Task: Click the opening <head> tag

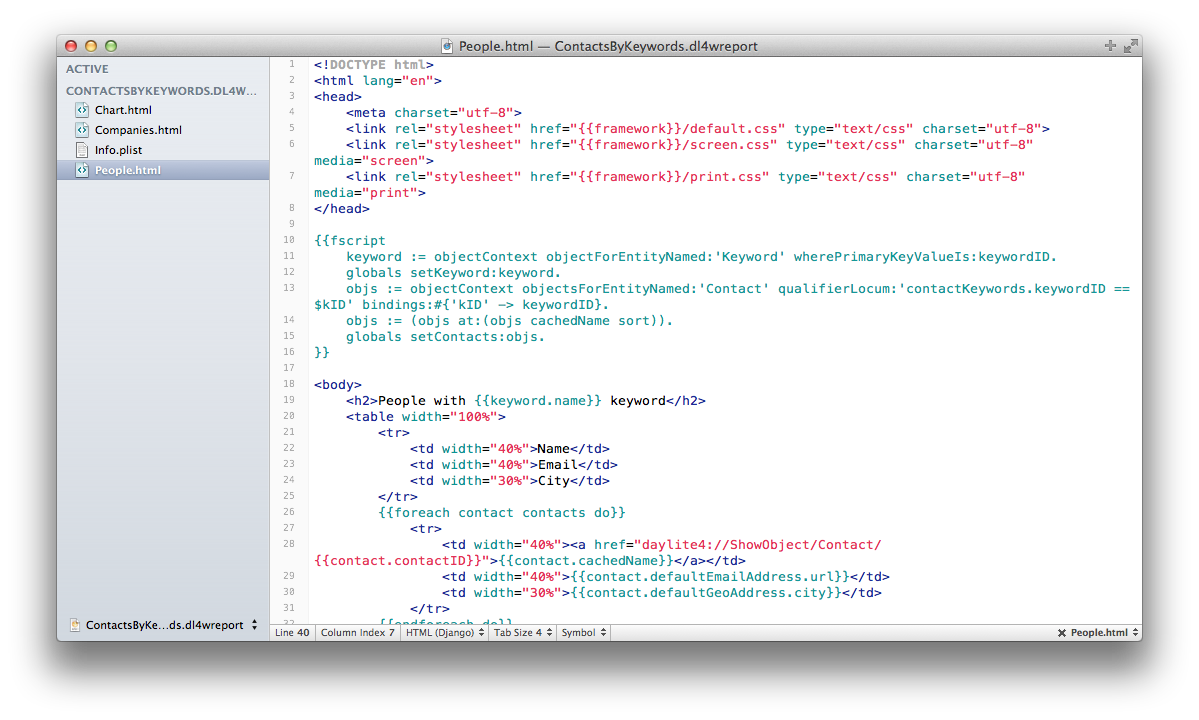Action: point(338,97)
